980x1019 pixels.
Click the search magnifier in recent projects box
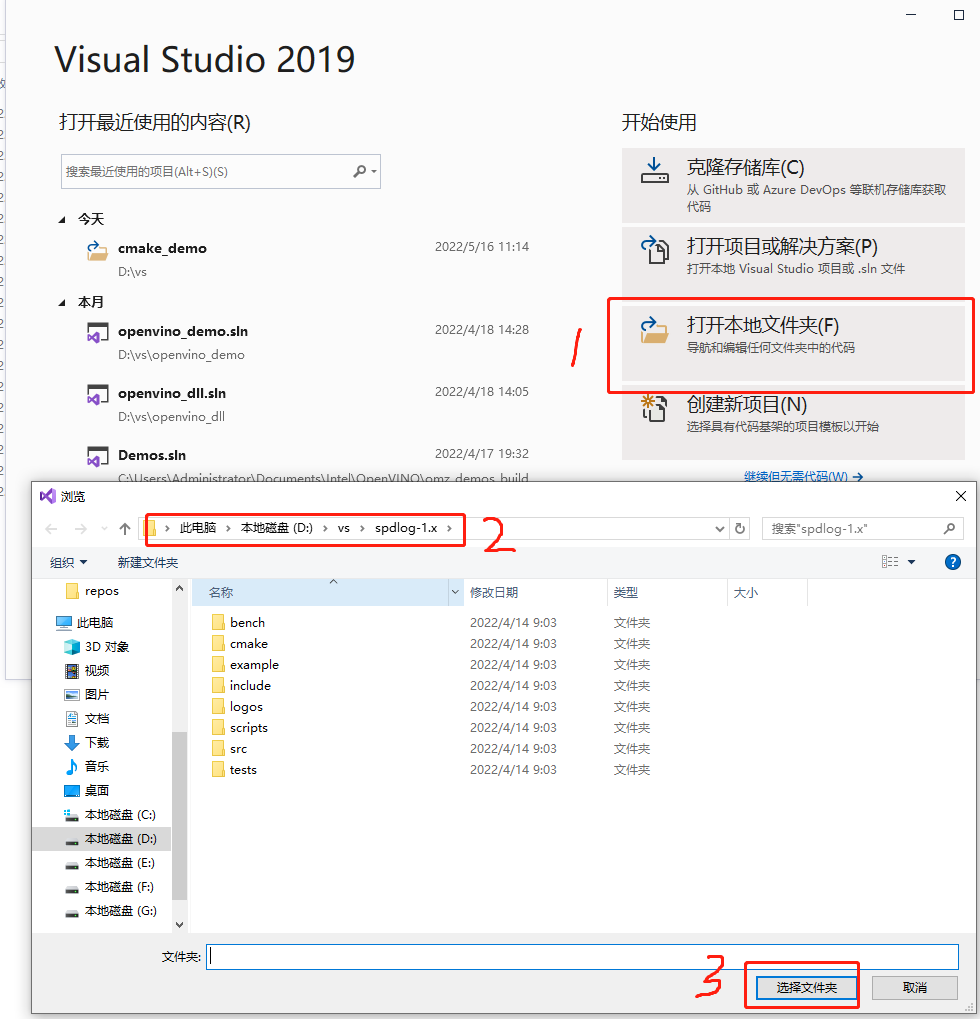point(359,172)
